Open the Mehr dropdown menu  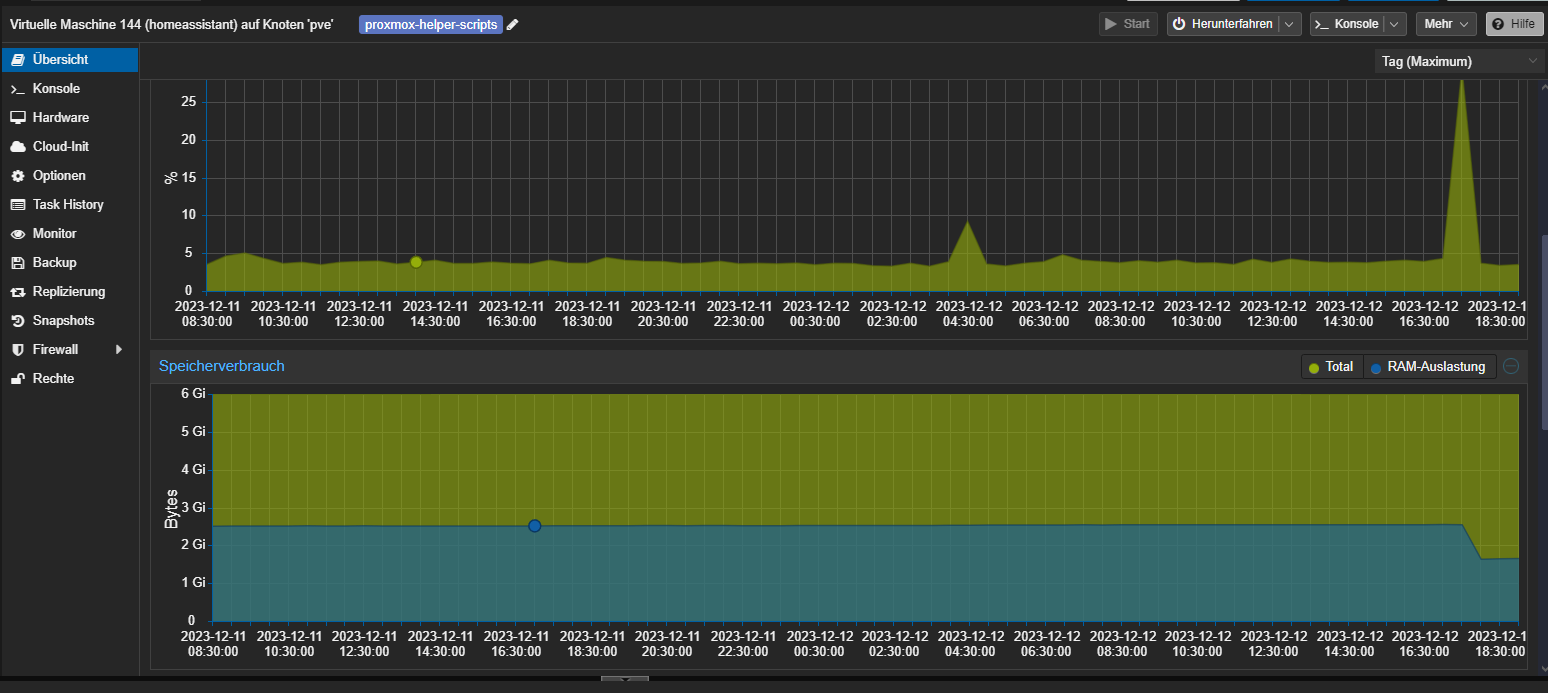[1445, 24]
